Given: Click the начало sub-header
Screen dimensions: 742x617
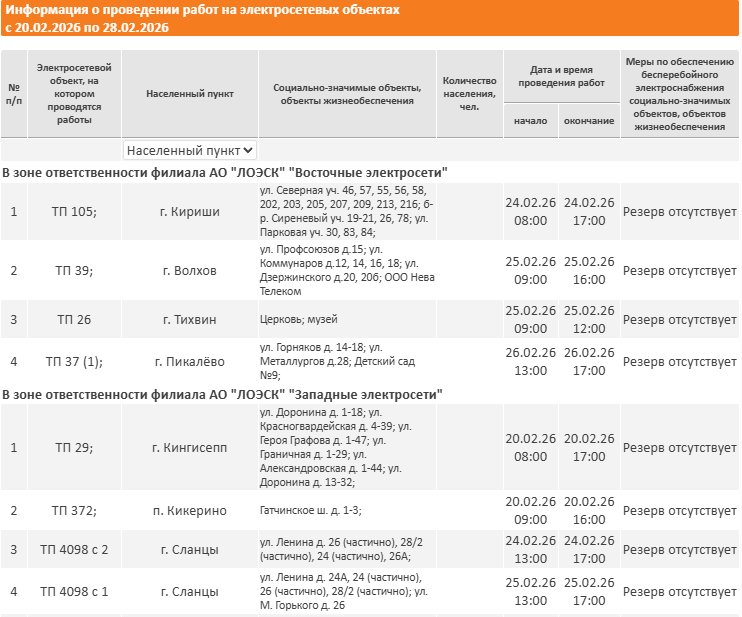Looking at the screenshot, I should click(530, 121).
